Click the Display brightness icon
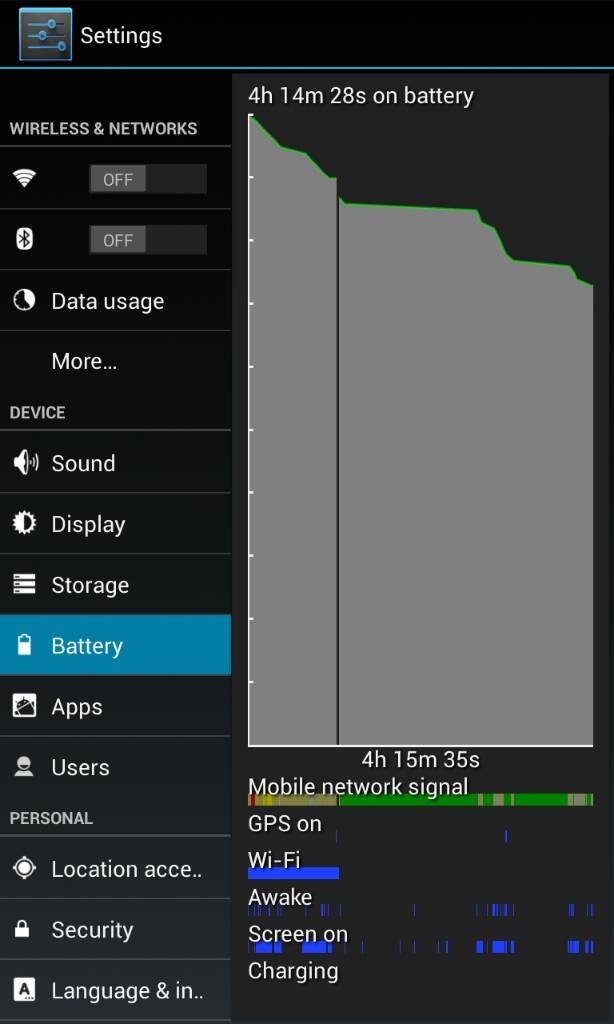Screen dimensions: 614x1024 pyautogui.click(x=24, y=523)
